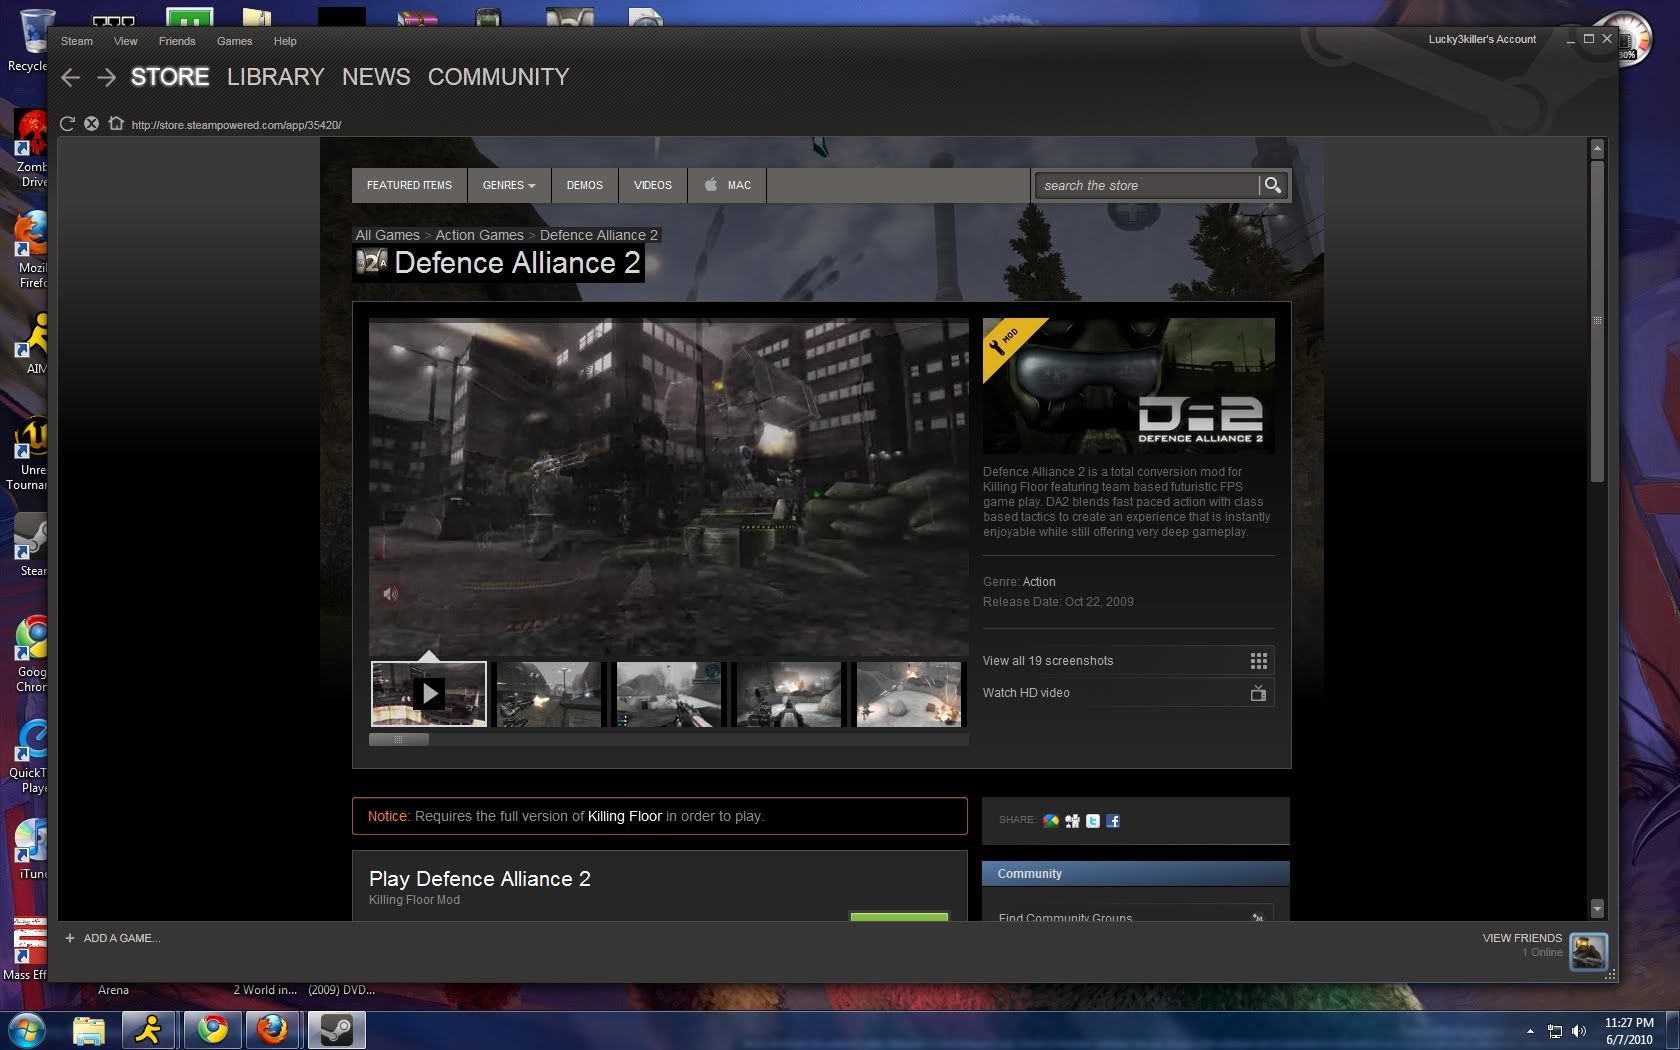Open the Friends menu
1680x1050 pixels.
tap(177, 41)
